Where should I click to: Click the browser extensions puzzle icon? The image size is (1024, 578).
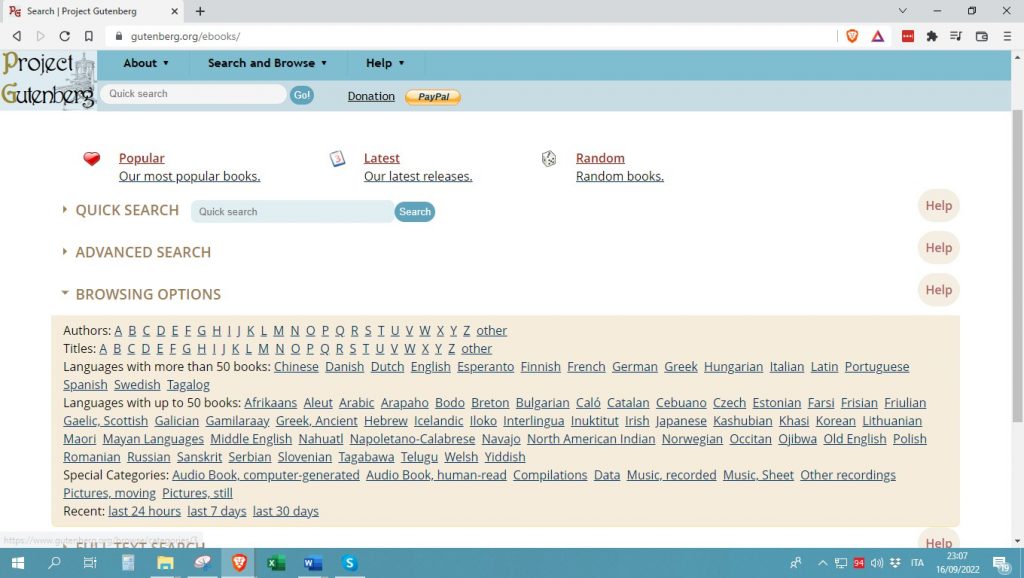coord(931,36)
